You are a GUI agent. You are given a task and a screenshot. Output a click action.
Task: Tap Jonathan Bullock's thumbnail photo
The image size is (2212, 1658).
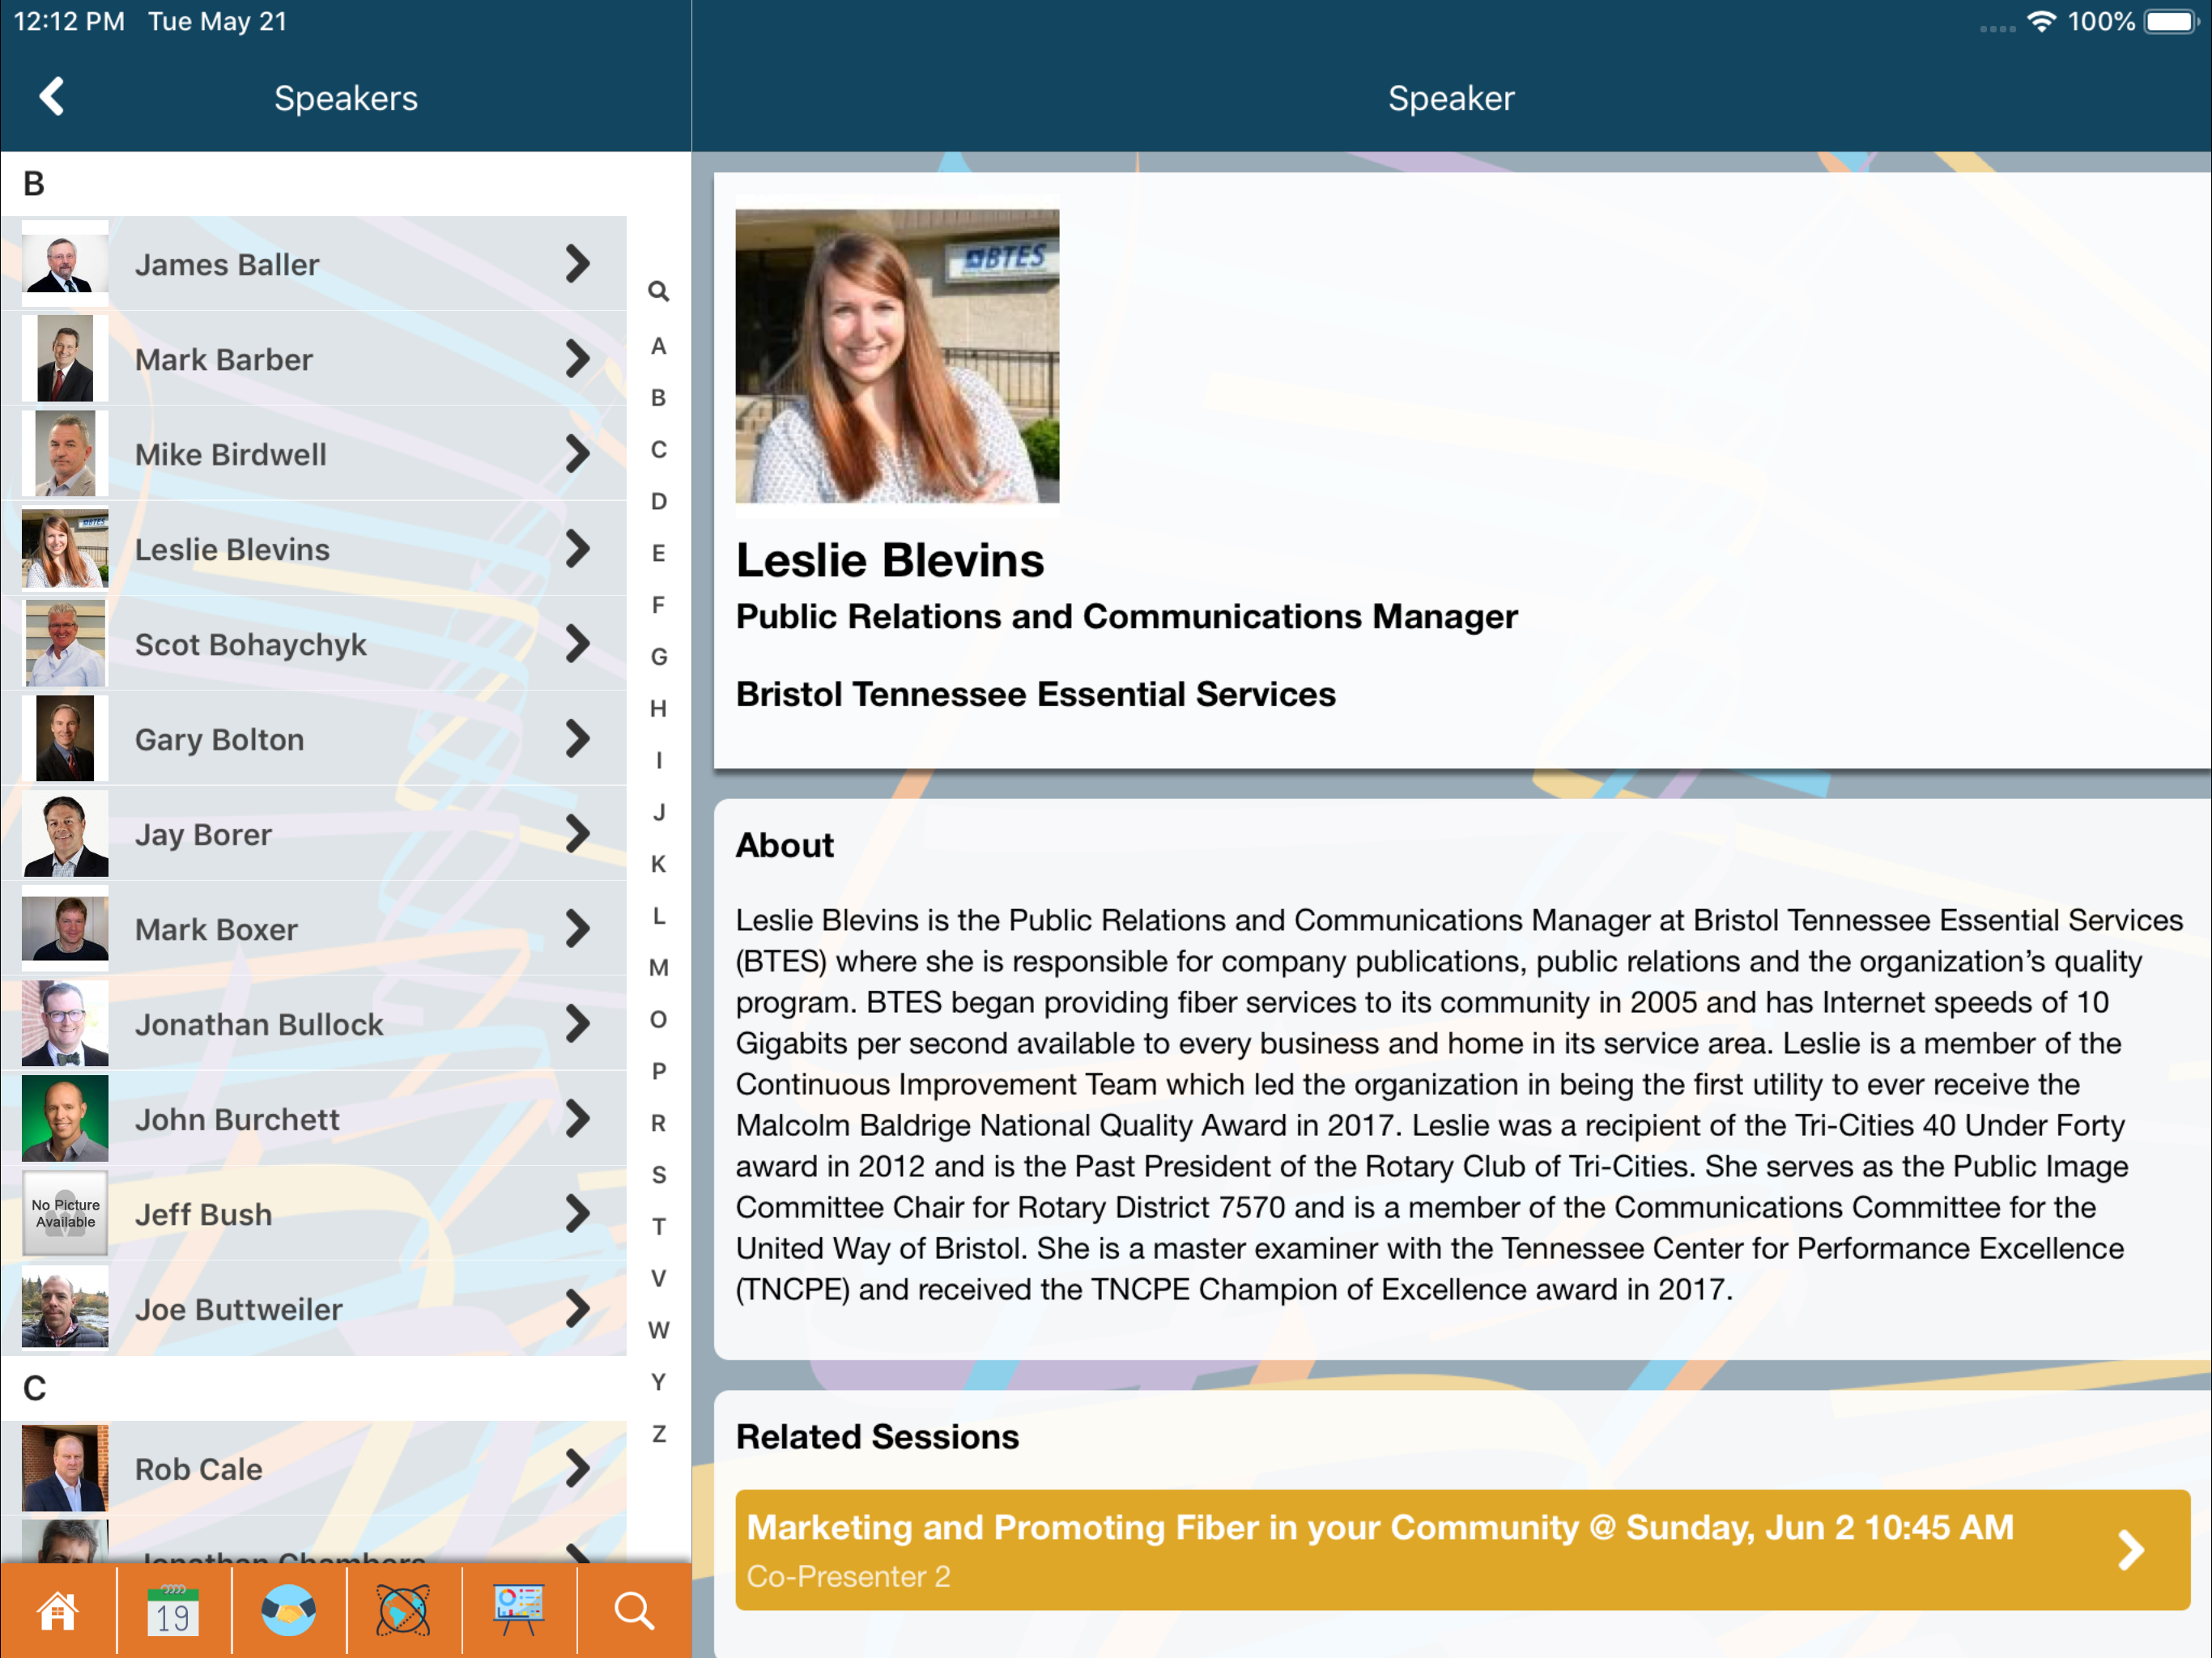coord(65,1024)
